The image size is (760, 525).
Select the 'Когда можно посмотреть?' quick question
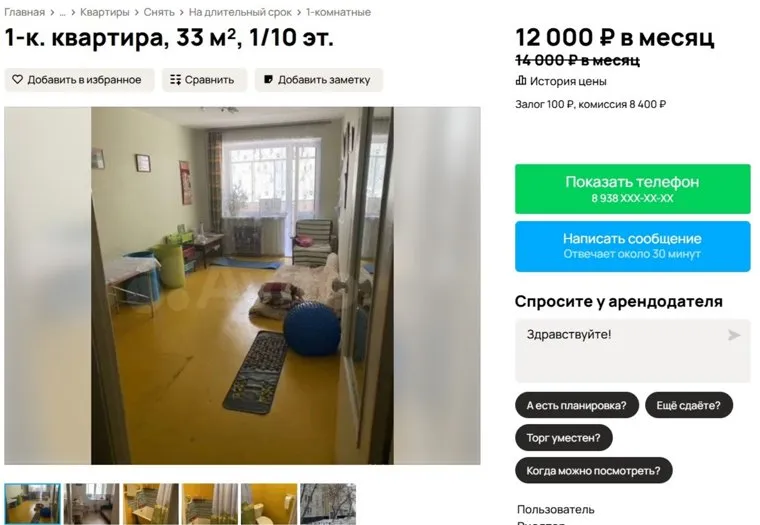click(594, 471)
